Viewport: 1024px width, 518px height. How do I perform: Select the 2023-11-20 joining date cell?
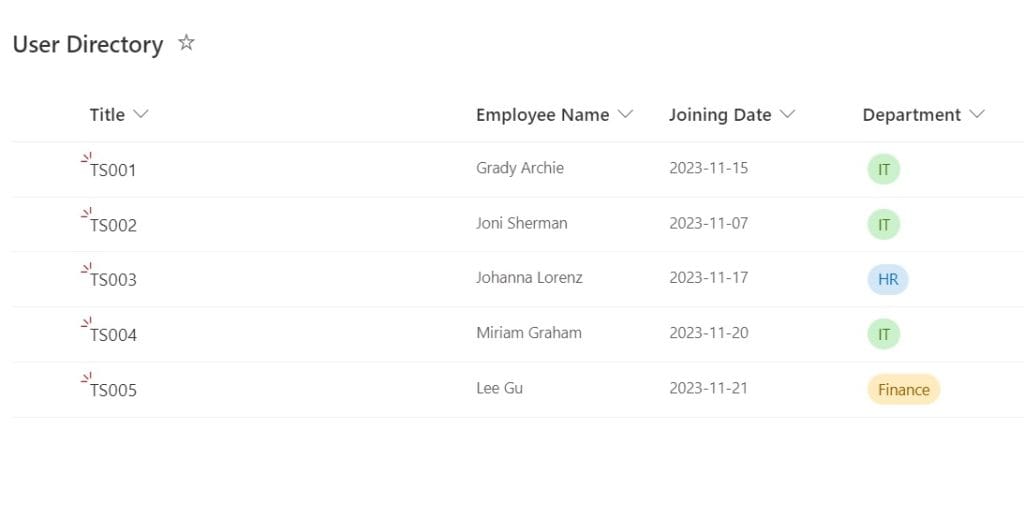tap(709, 332)
